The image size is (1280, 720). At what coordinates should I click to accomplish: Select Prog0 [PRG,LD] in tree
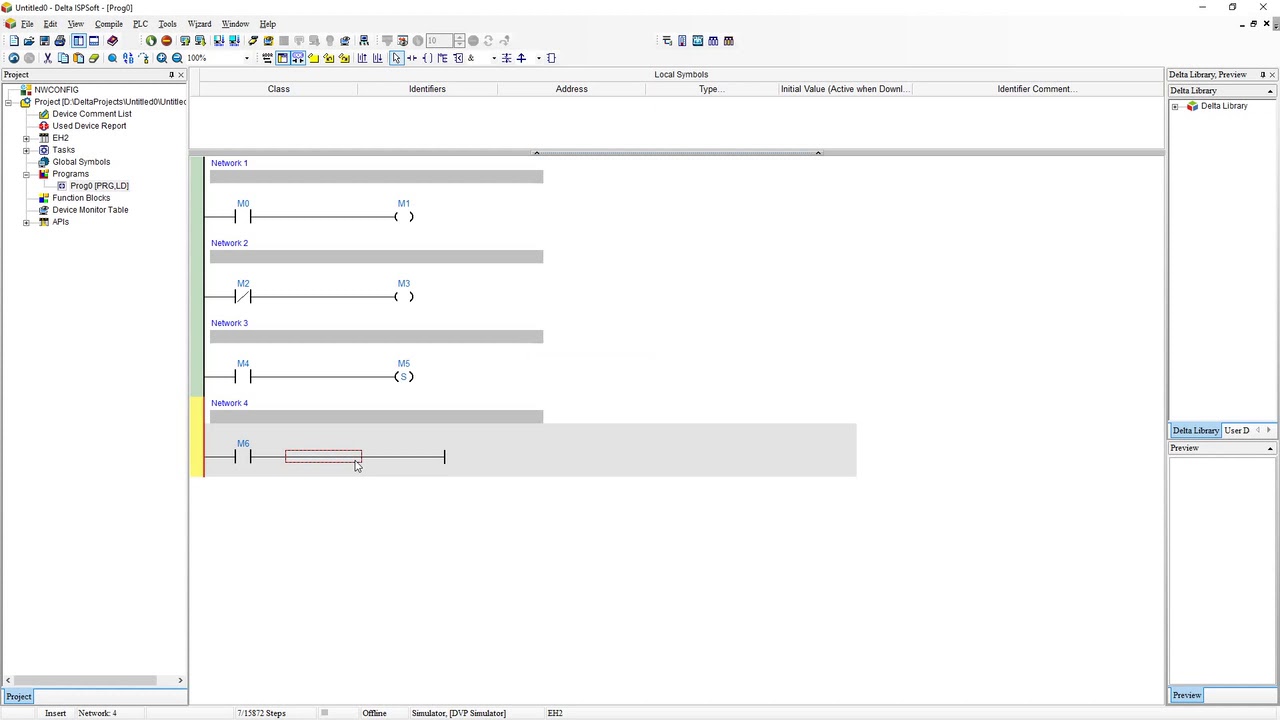tap(99, 186)
